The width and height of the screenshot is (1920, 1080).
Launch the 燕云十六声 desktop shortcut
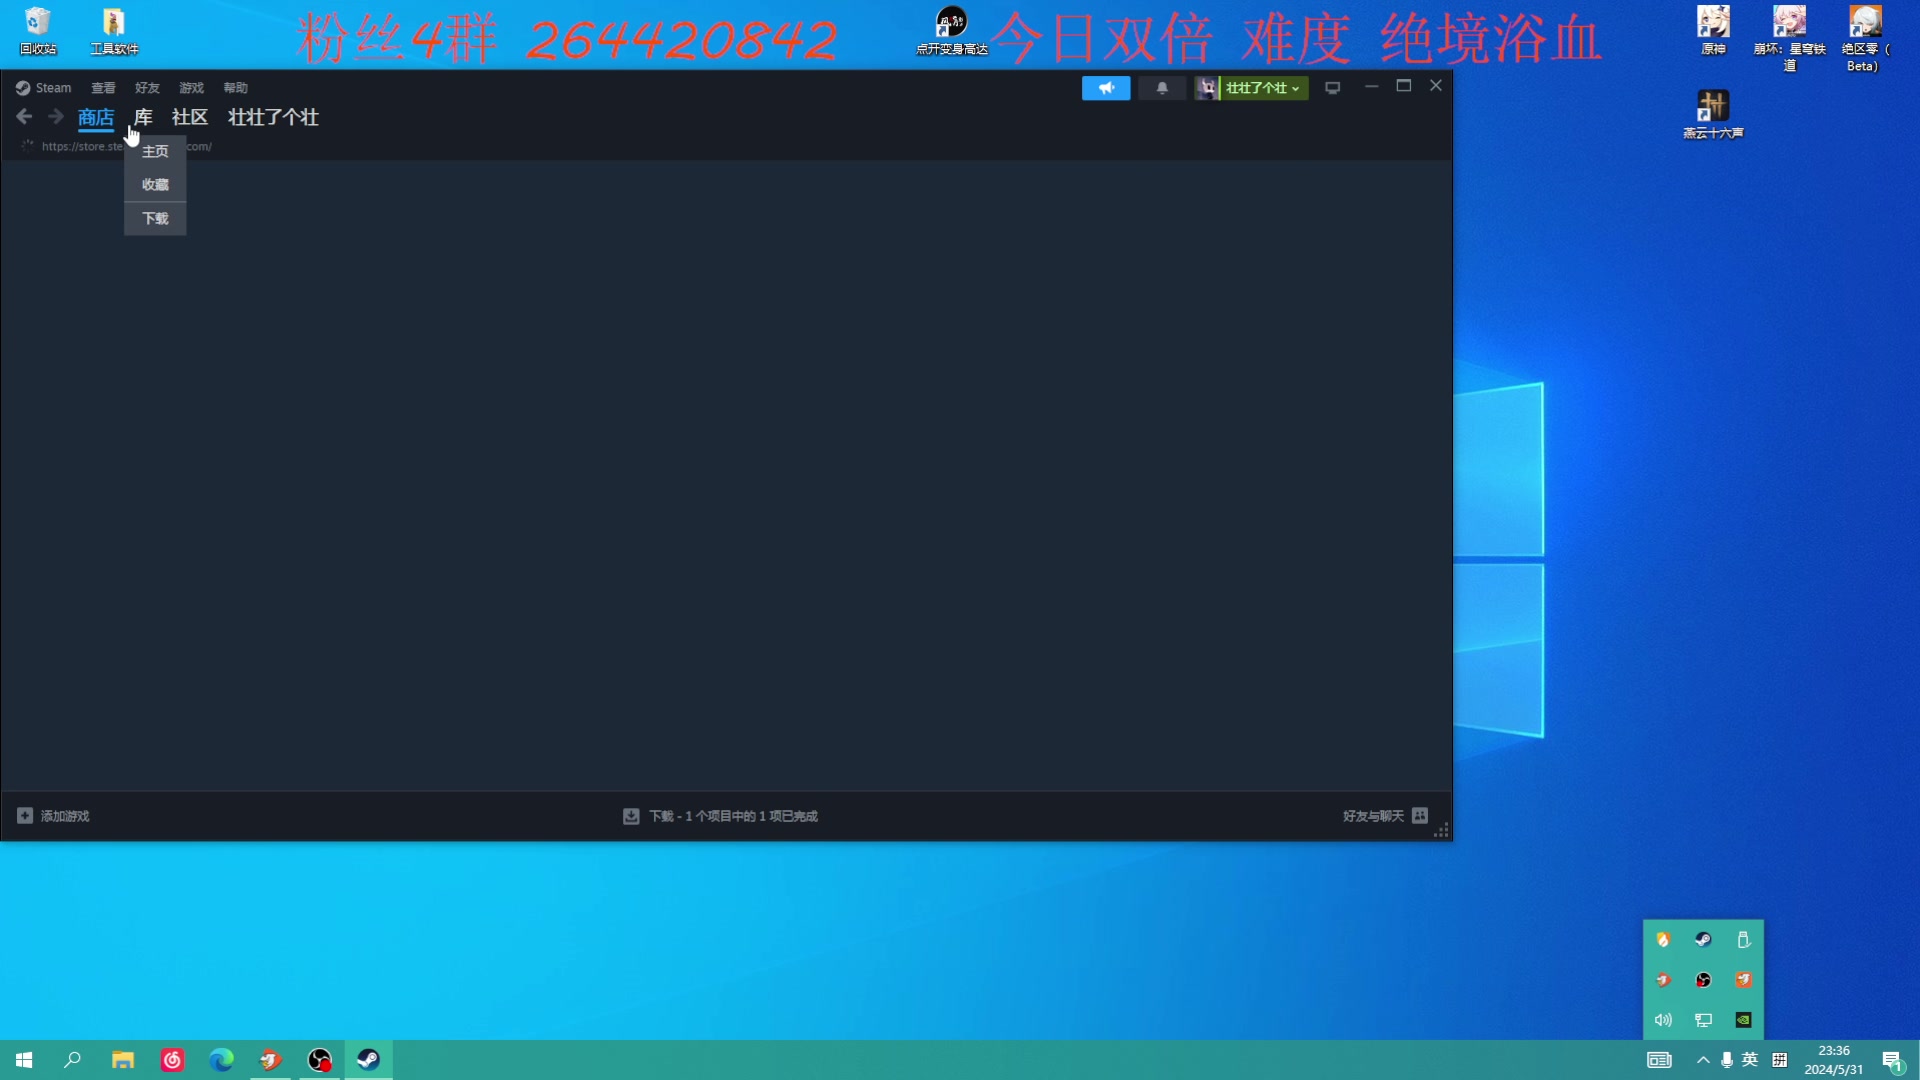pyautogui.click(x=1713, y=114)
